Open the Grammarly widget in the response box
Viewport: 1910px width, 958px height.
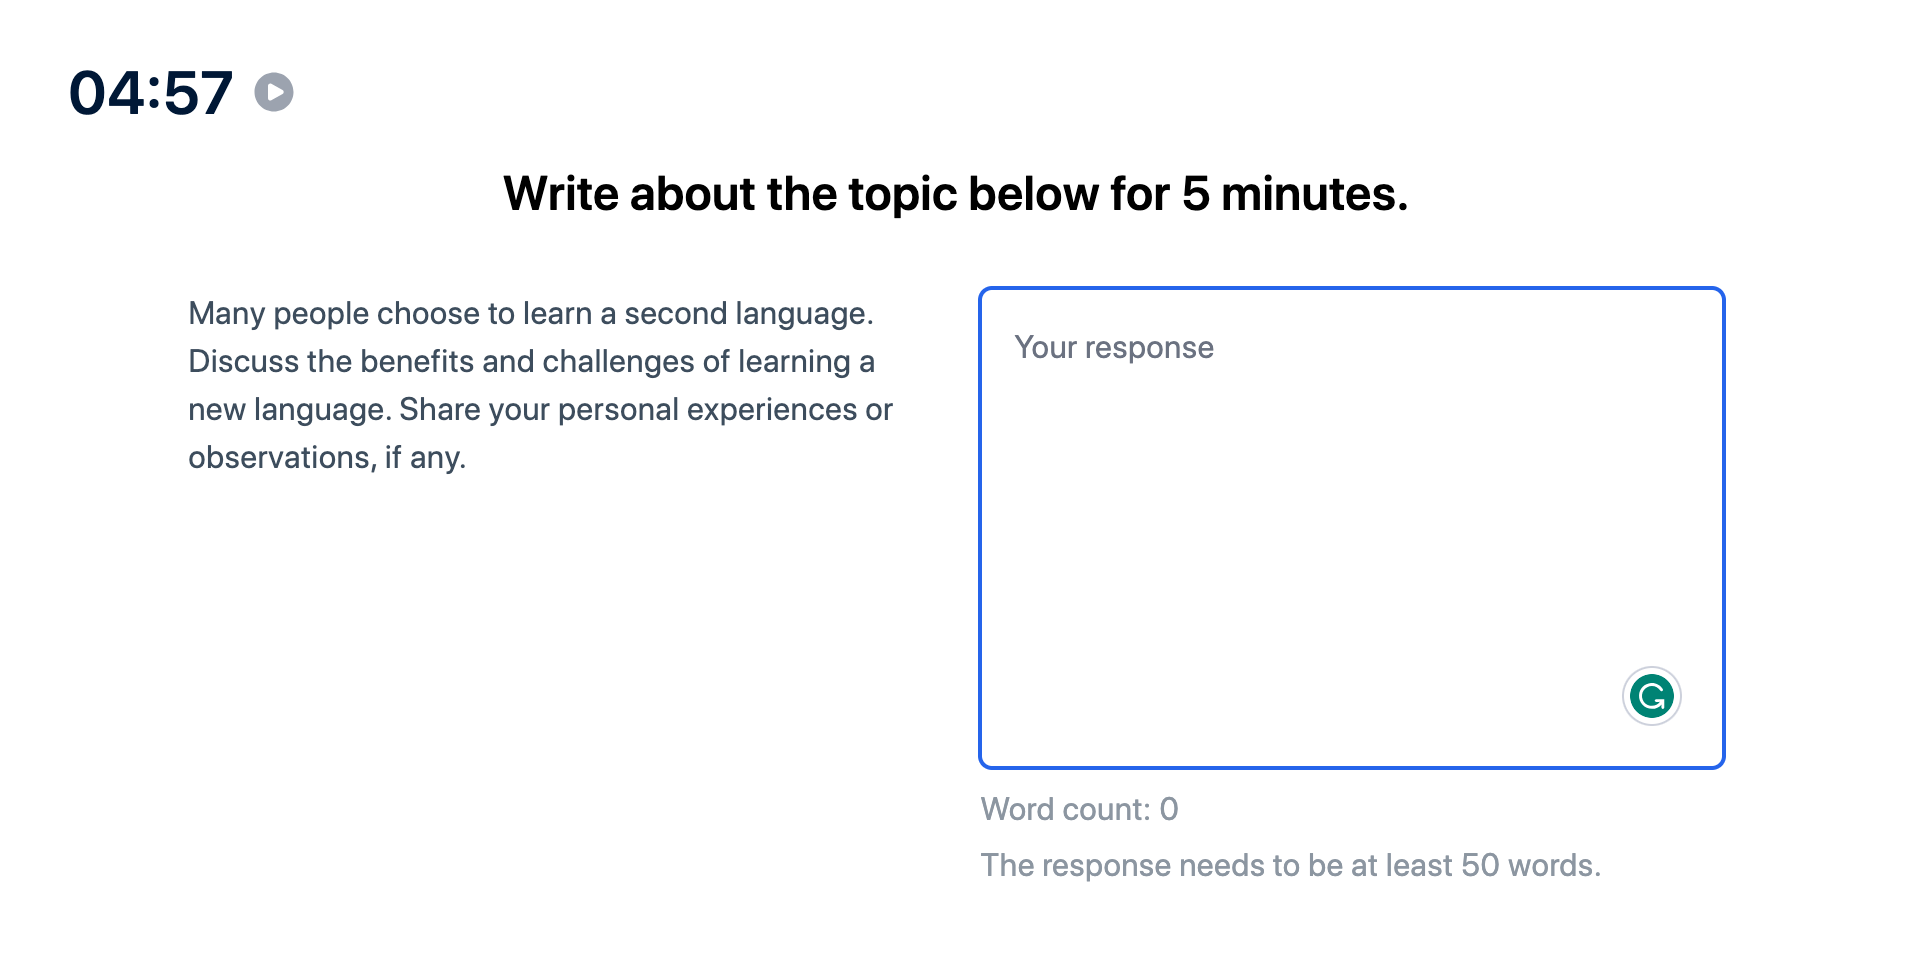click(x=1651, y=696)
